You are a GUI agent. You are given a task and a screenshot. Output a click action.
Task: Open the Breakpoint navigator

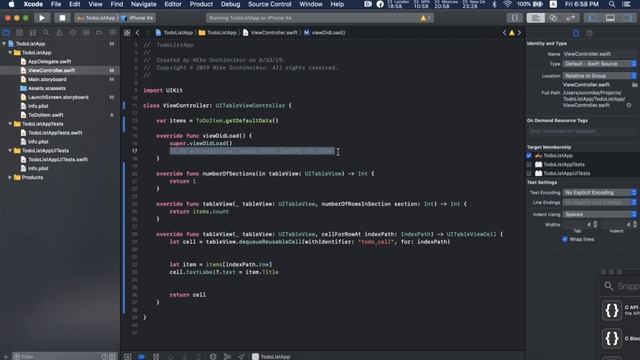coord(99,33)
